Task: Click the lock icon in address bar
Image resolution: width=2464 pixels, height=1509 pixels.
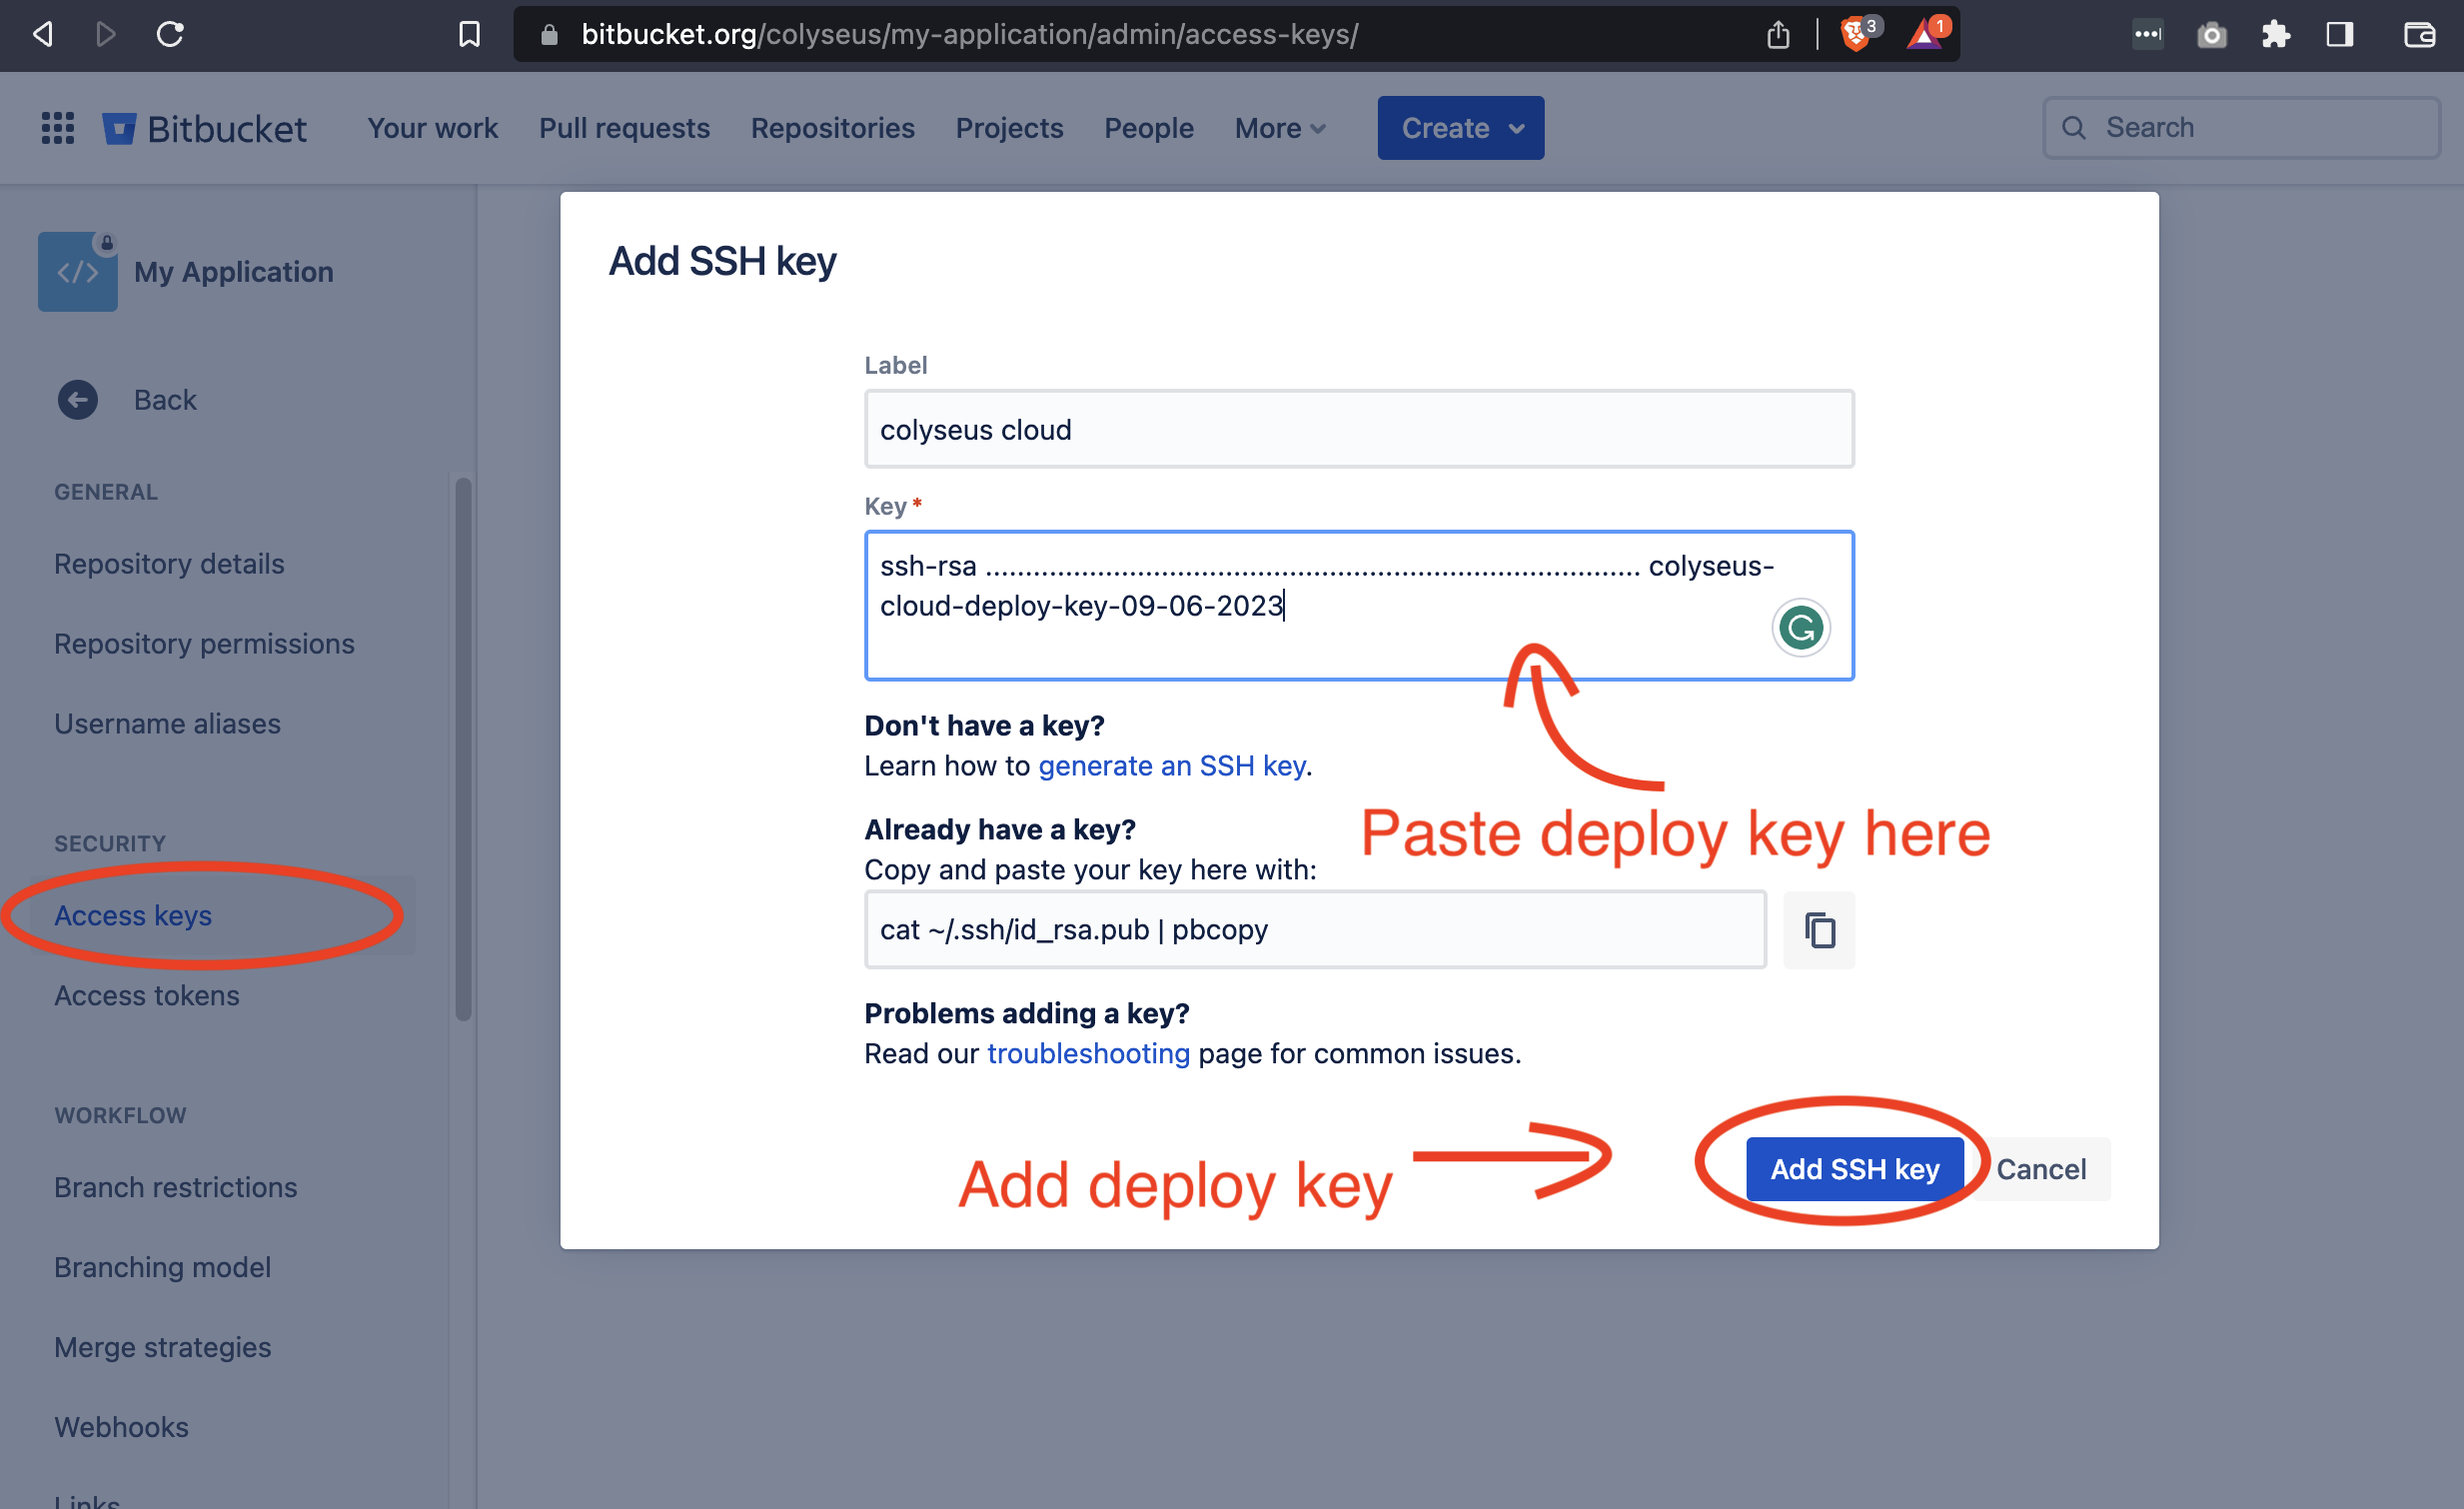Action: (548, 35)
